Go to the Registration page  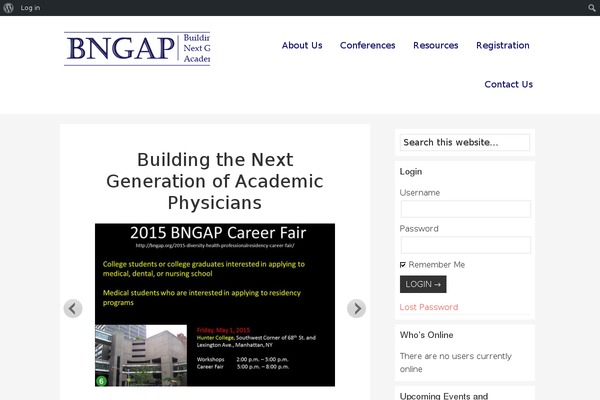point(503,45)
